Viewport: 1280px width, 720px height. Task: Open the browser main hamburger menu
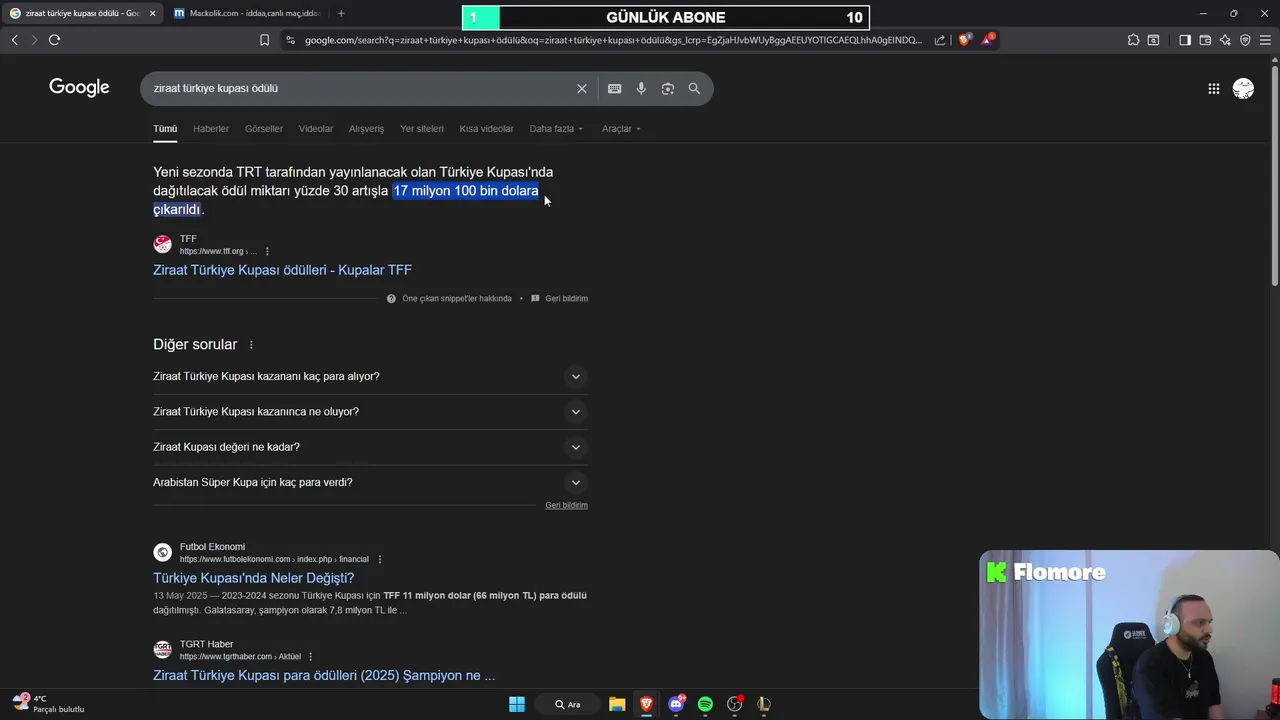click(1265, 40)
